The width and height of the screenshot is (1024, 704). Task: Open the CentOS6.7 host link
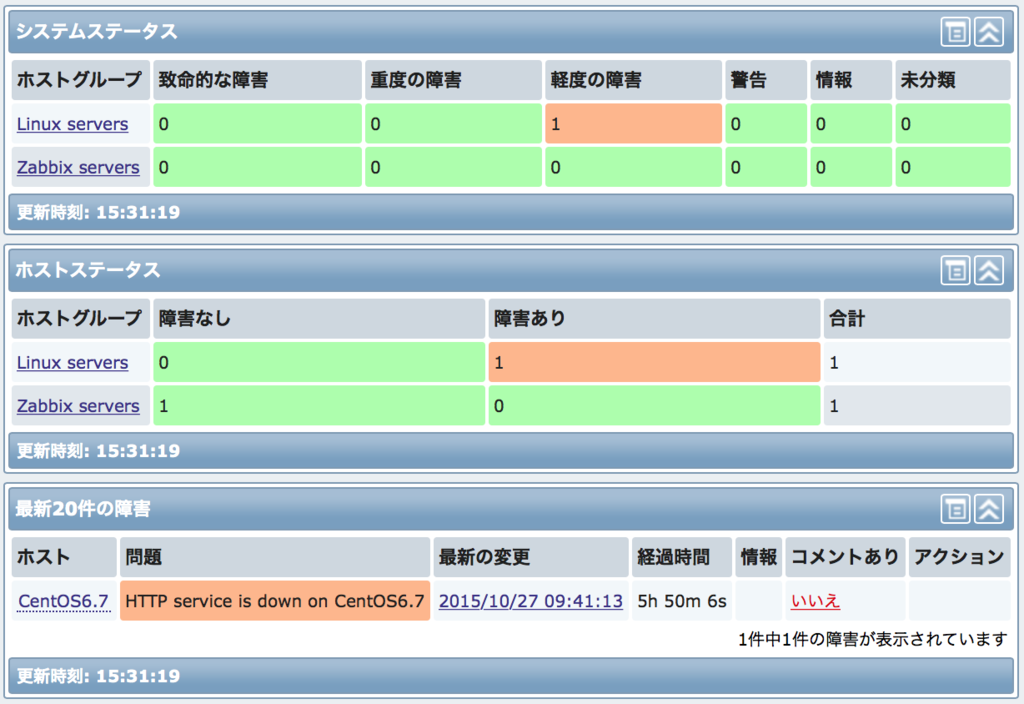(63, 601)
